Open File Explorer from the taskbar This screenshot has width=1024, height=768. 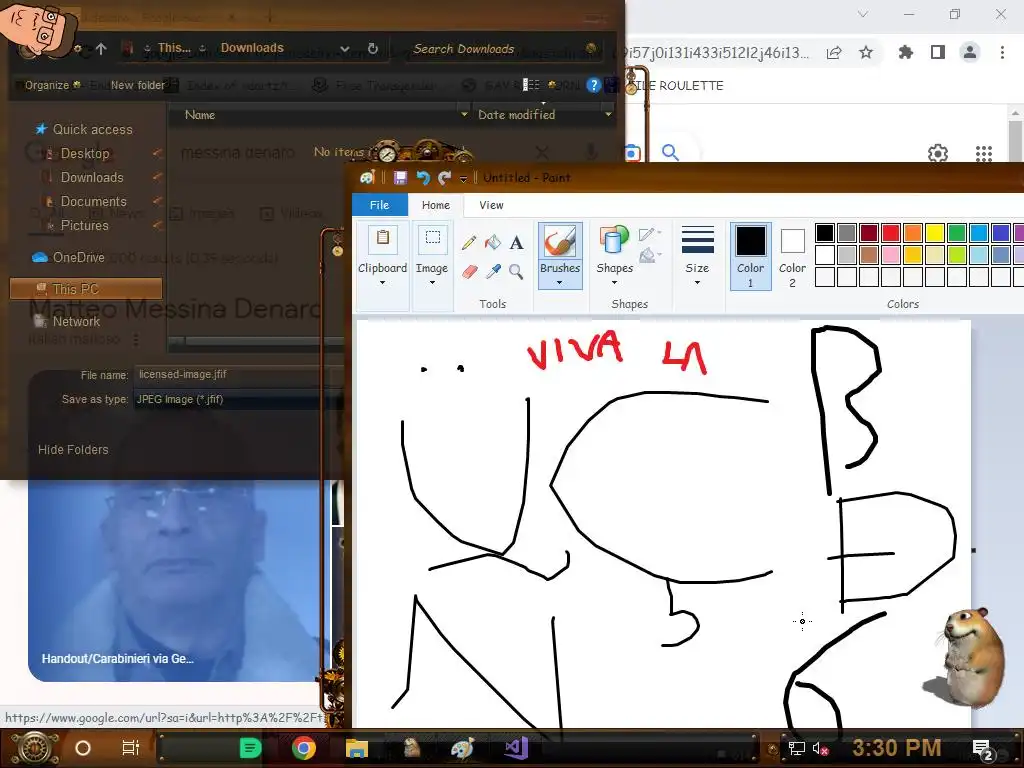(357, 748)
